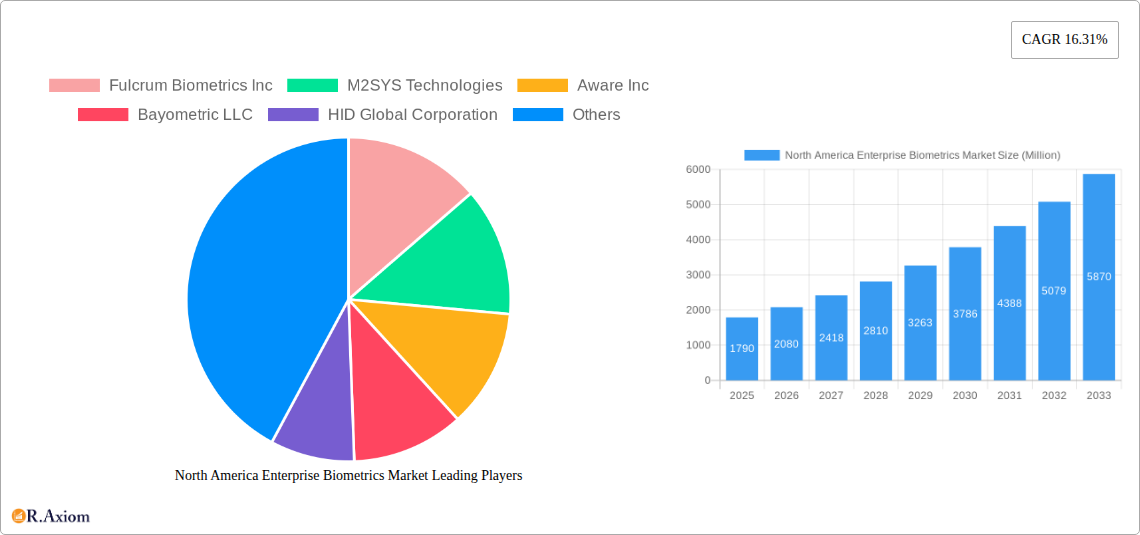Click the 5000 y-axis label

click(x=698, y=204)
